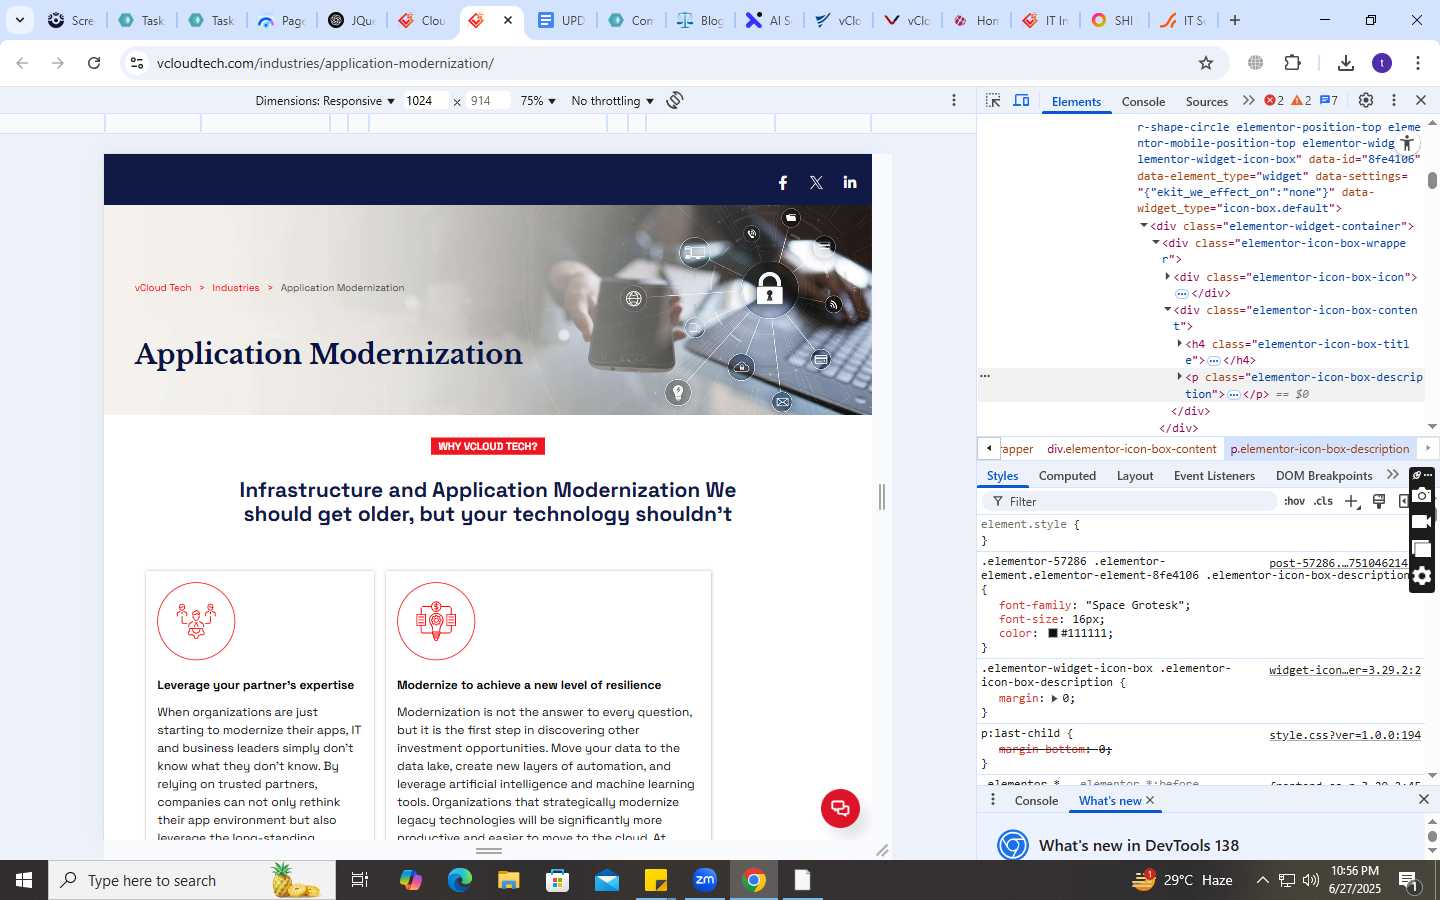Collapse the elementor-icon-box-wrapper div

pos(1156,243)
